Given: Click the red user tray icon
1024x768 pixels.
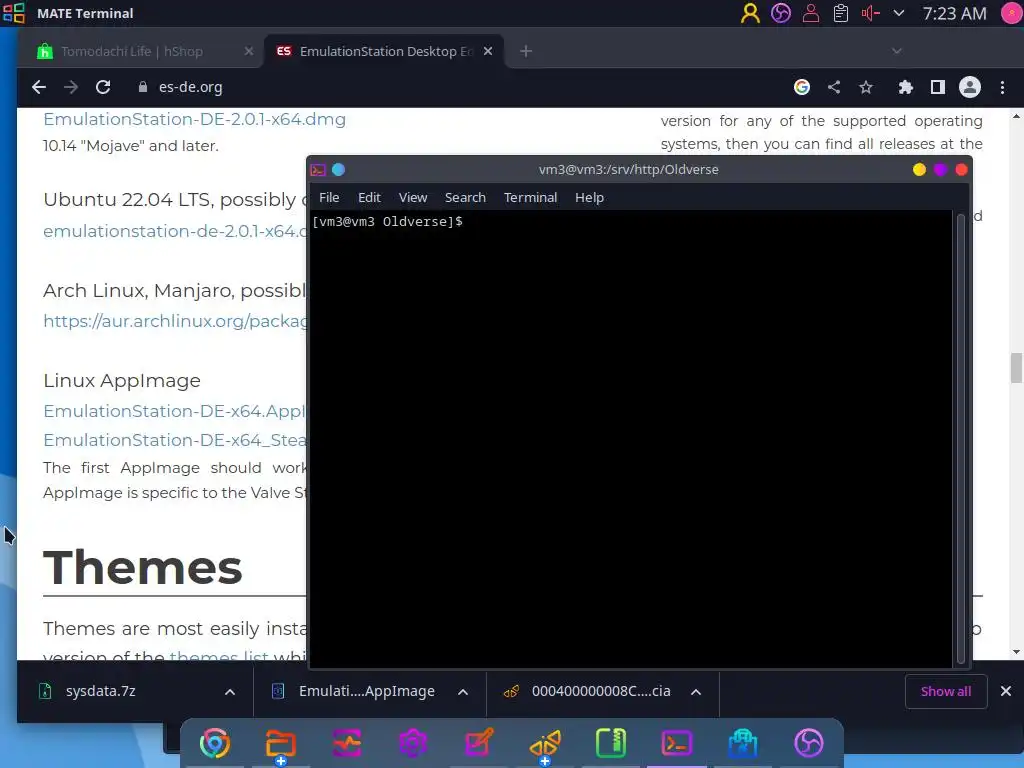Looking at the screenshot, I should coord(810,13).
